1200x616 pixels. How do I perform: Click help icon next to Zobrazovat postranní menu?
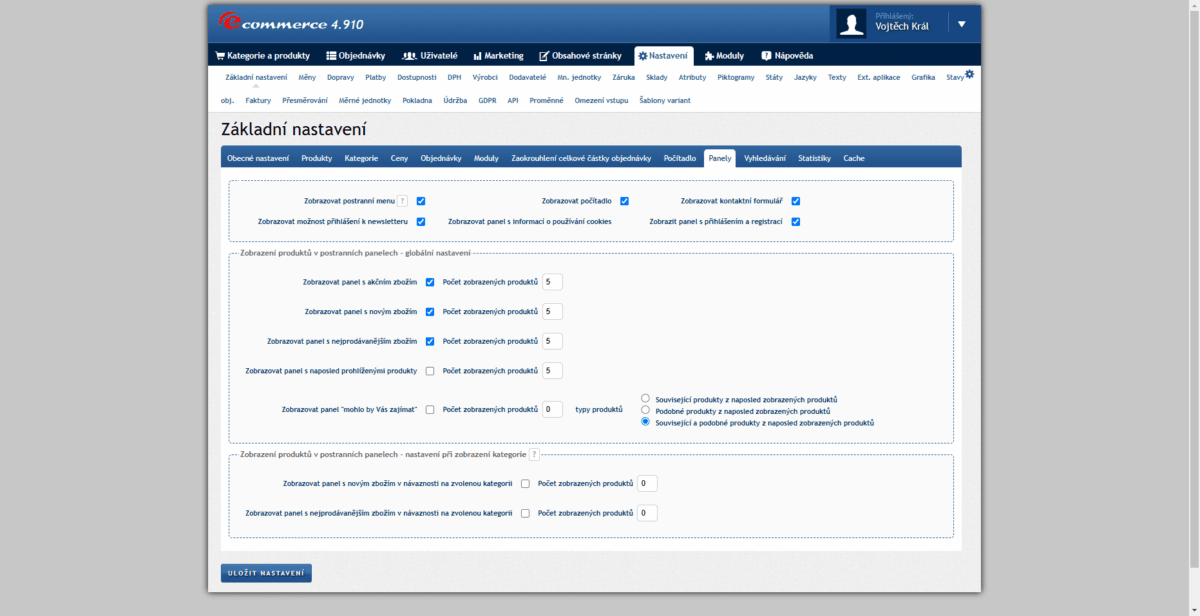click(402, 201)
